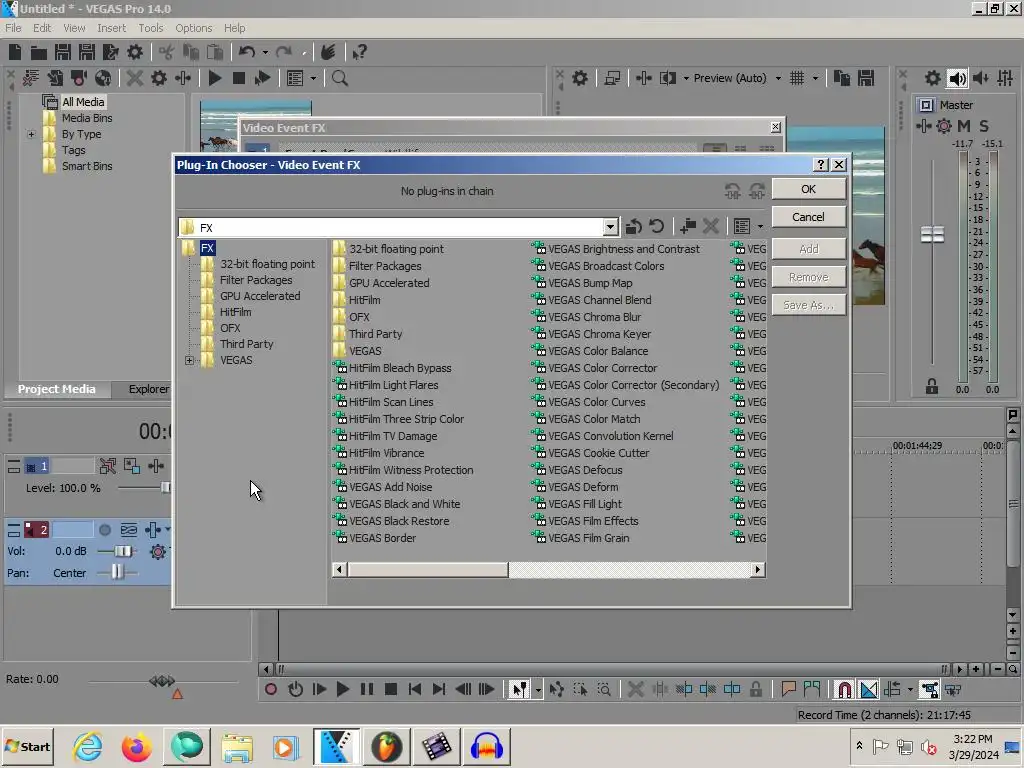Viewport: 1024px width, 768px height.
Task: Click OK in Plug-In Chooser
Action: (808, 189)
